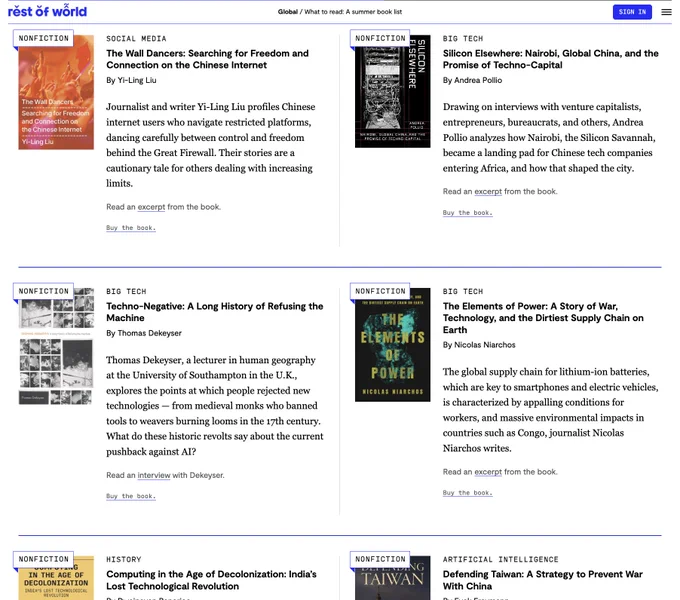This screenshot has width=680, height=600.
Task: Click the Techno-Negative title heading
Action: [x=215, y=312]
